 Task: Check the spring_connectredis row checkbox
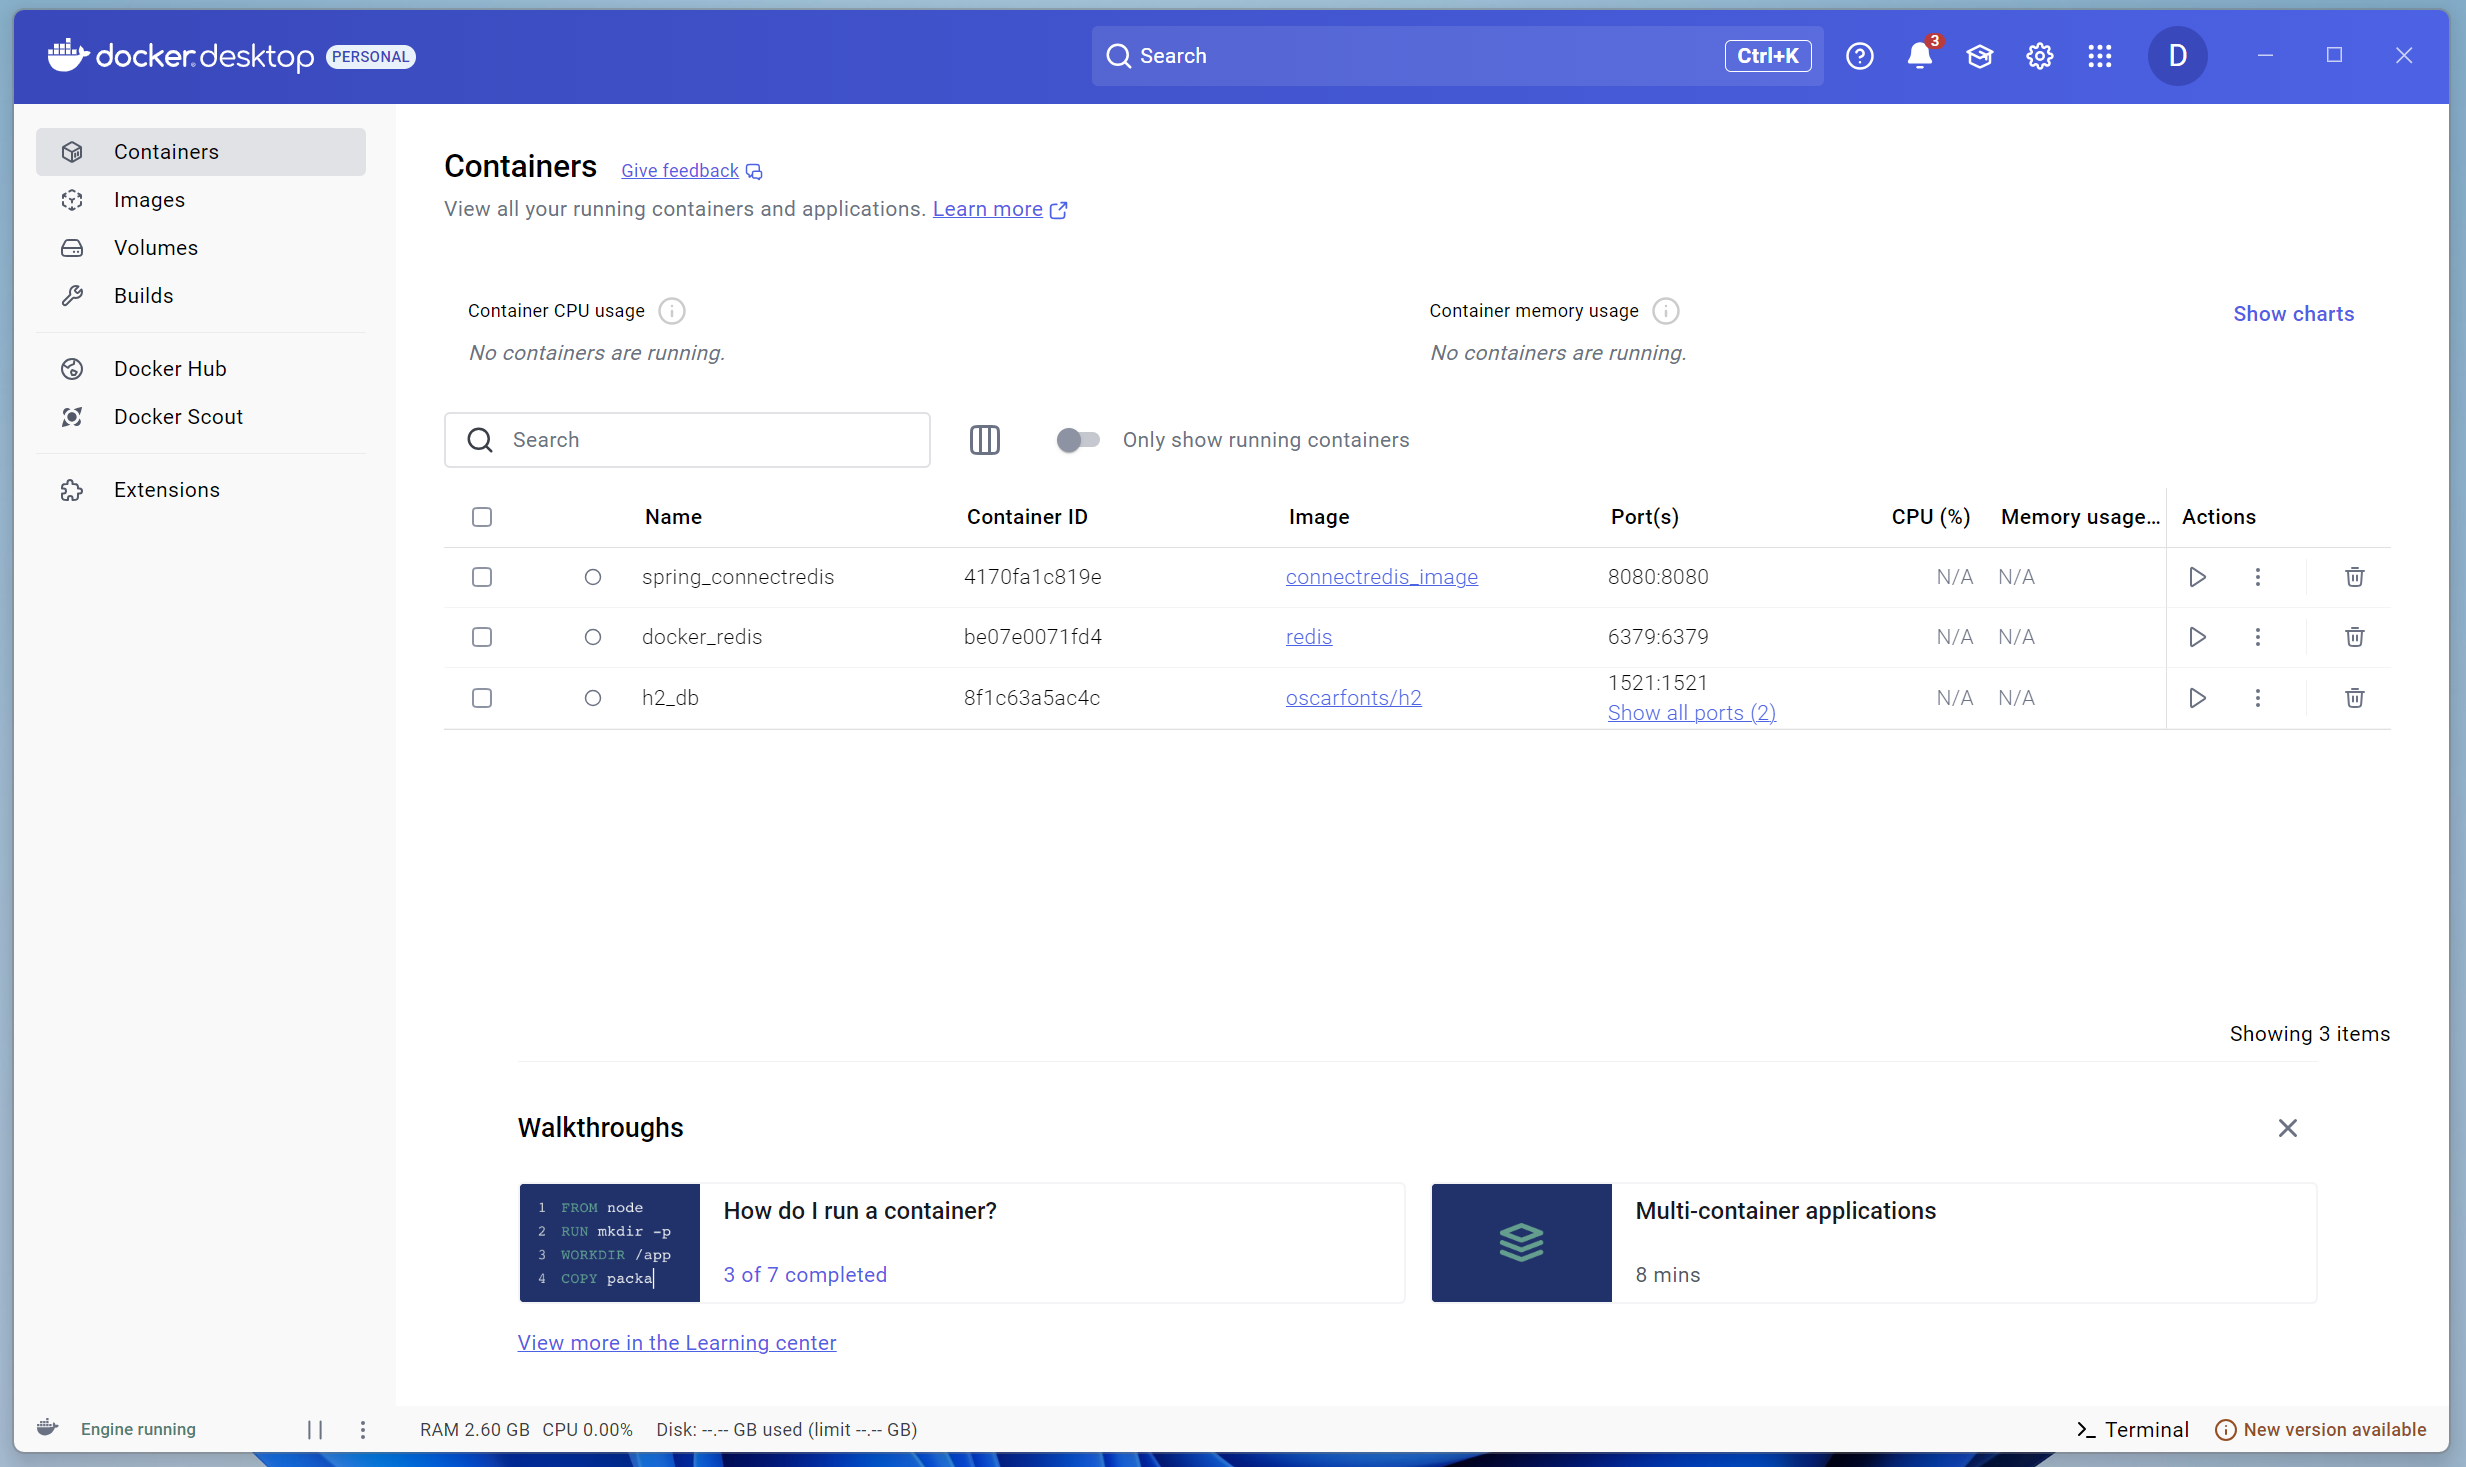482,577
